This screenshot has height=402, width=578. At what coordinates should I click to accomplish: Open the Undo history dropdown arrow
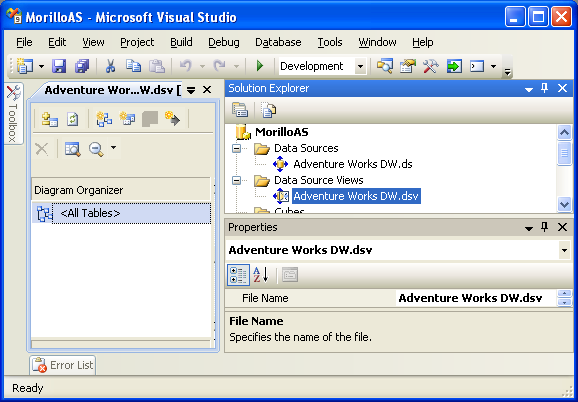point(202,67)
